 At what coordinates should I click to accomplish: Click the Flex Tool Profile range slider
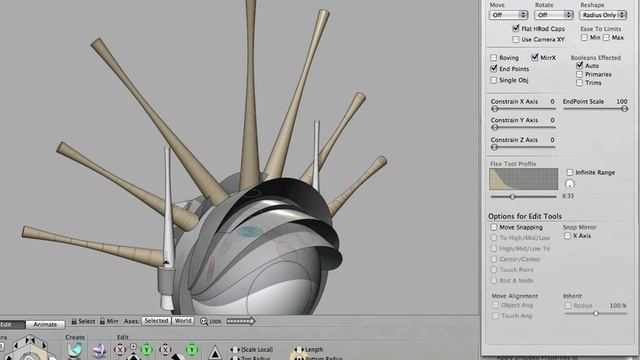click(x=523, y=197)
